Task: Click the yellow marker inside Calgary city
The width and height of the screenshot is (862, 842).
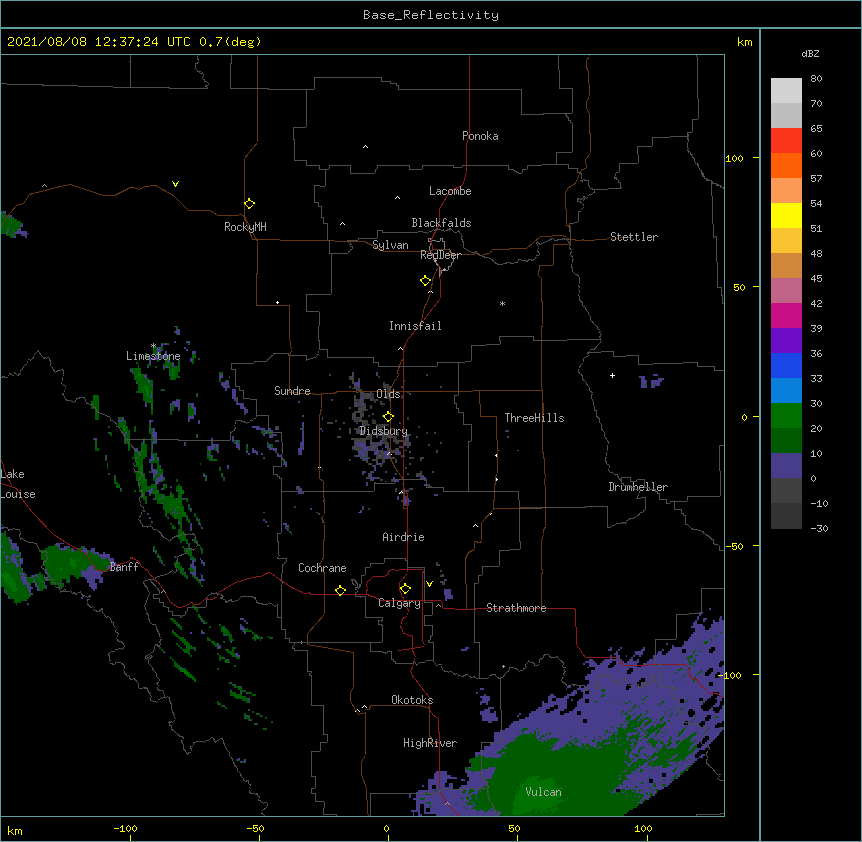Action: [x=405, y=589]
